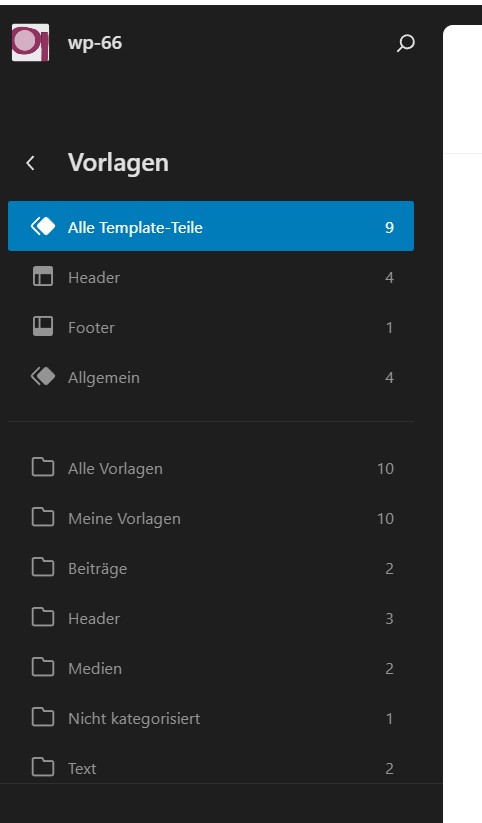Show Allgemein template parts
The width and height of the screenshot is (482, 823).
(211, 377)
